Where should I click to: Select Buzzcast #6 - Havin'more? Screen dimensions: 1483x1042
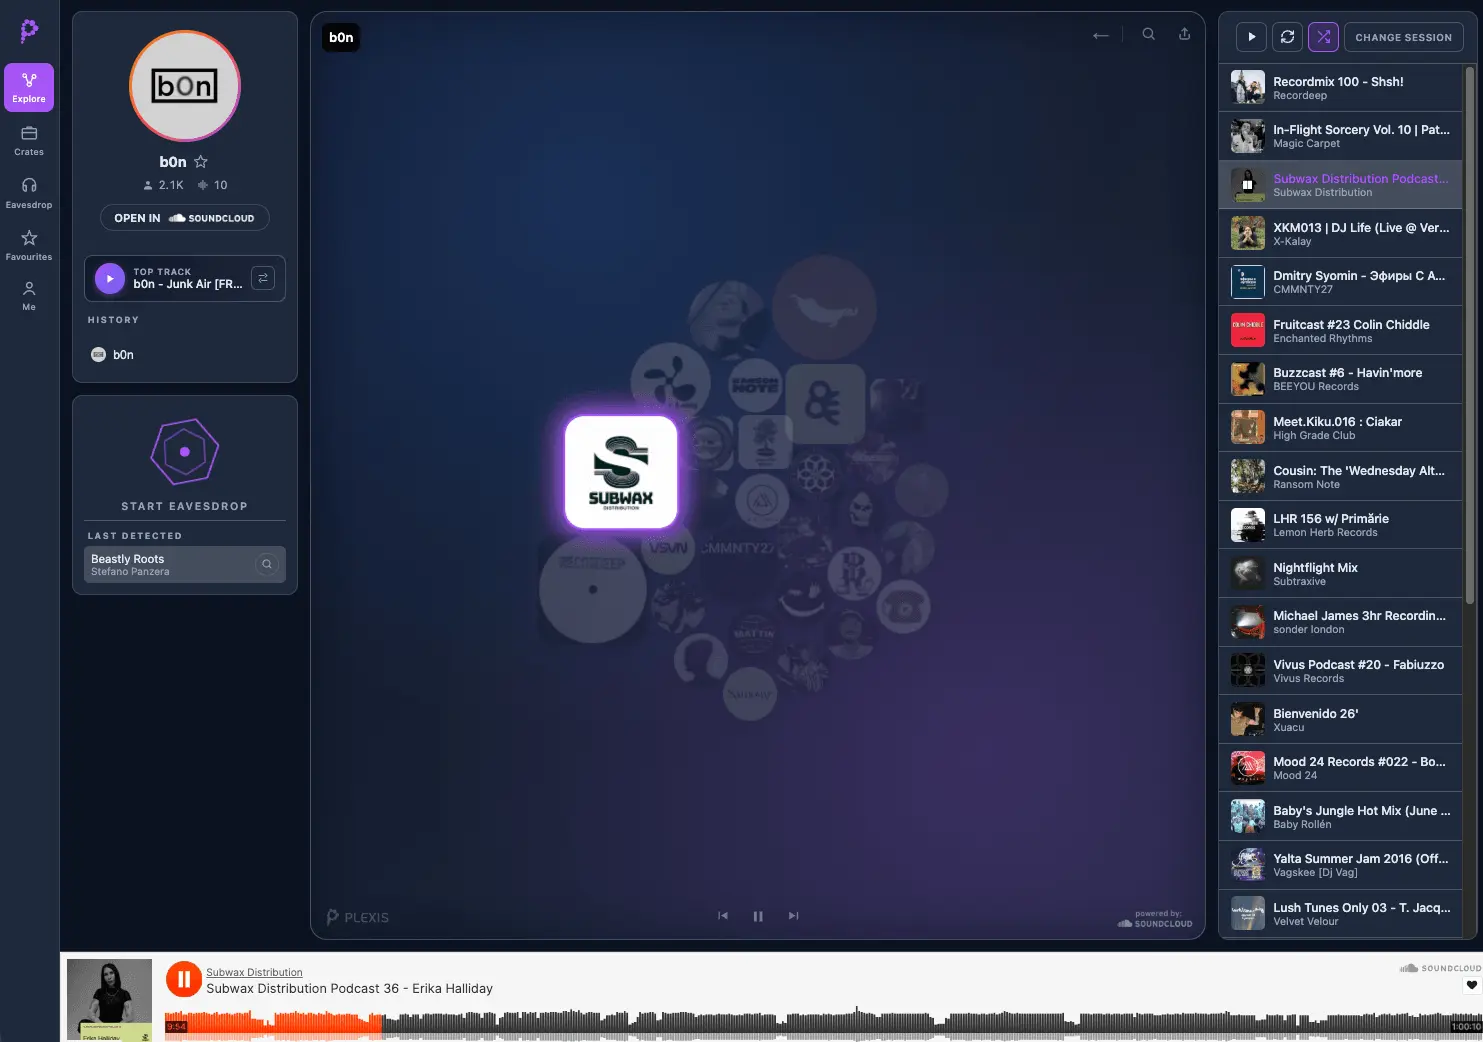[1340, 379]
